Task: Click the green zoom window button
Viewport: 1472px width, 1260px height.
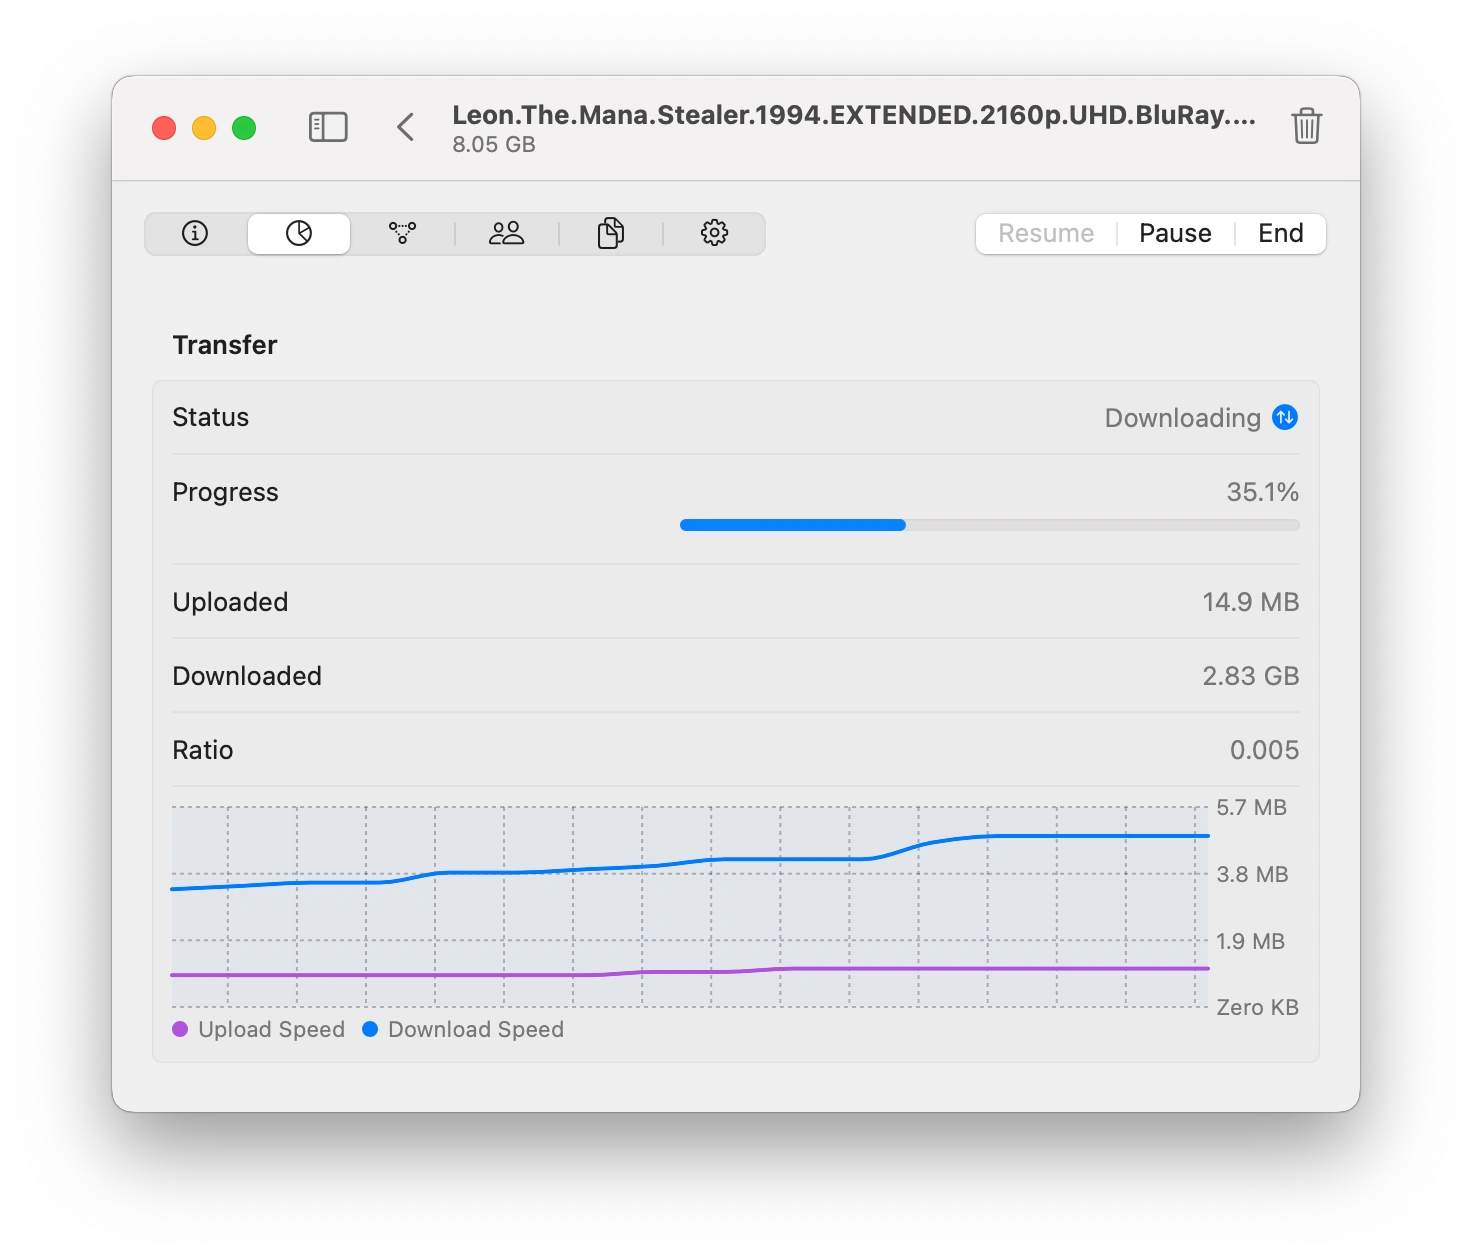Action: click(244, 128)
